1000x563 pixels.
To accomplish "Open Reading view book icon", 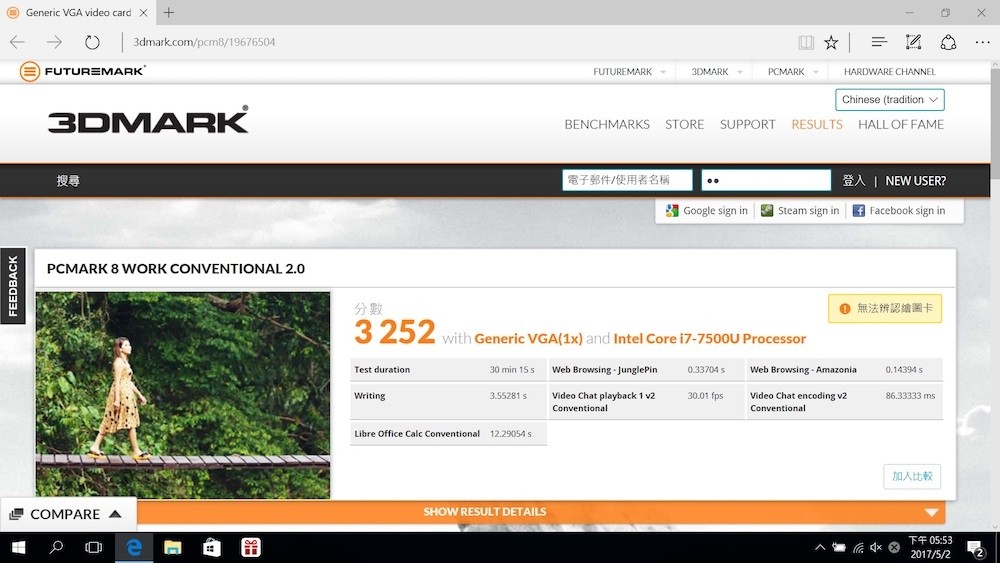I will tap(806, 43).
